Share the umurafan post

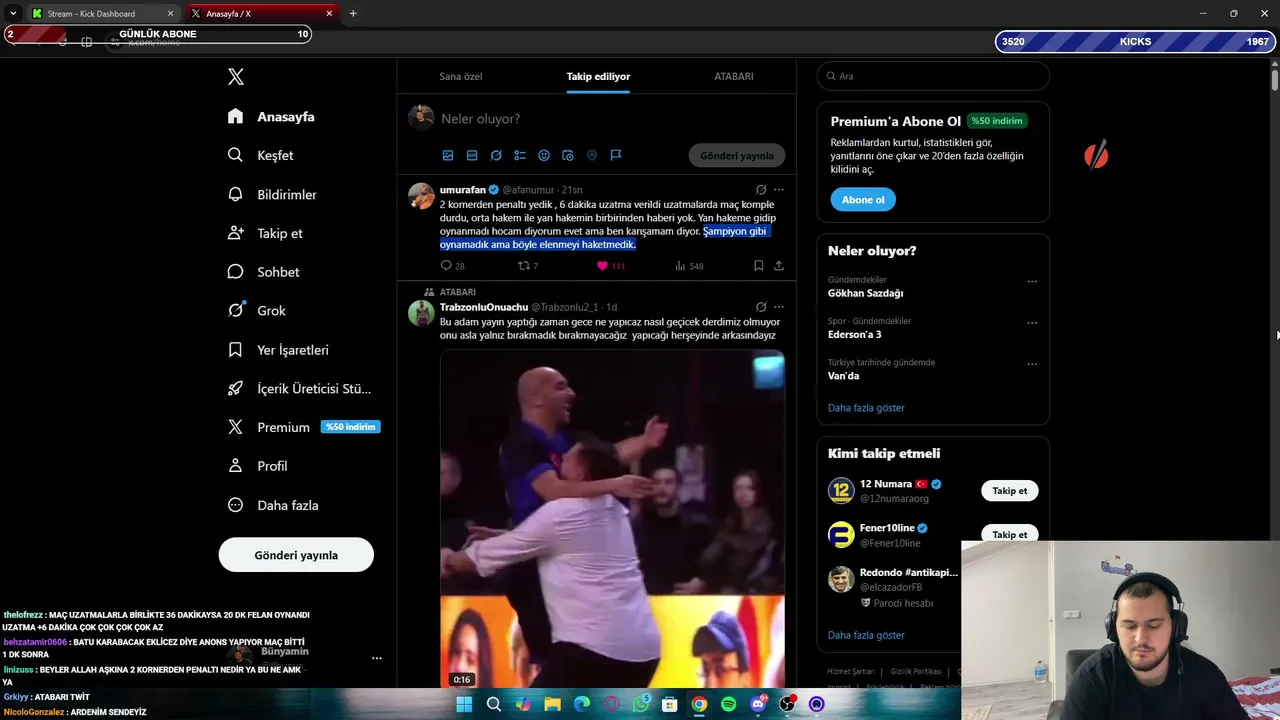pos(779,266)
